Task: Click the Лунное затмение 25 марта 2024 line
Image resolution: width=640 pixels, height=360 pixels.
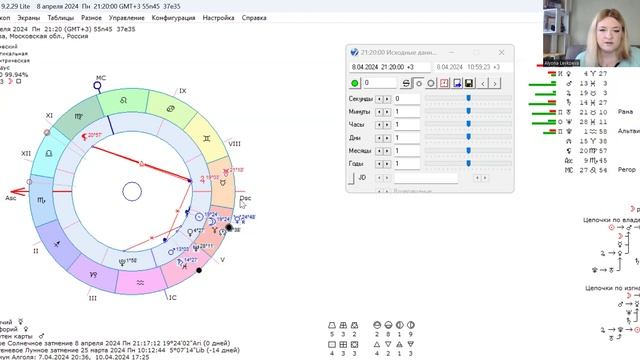Action: point(120,350)
